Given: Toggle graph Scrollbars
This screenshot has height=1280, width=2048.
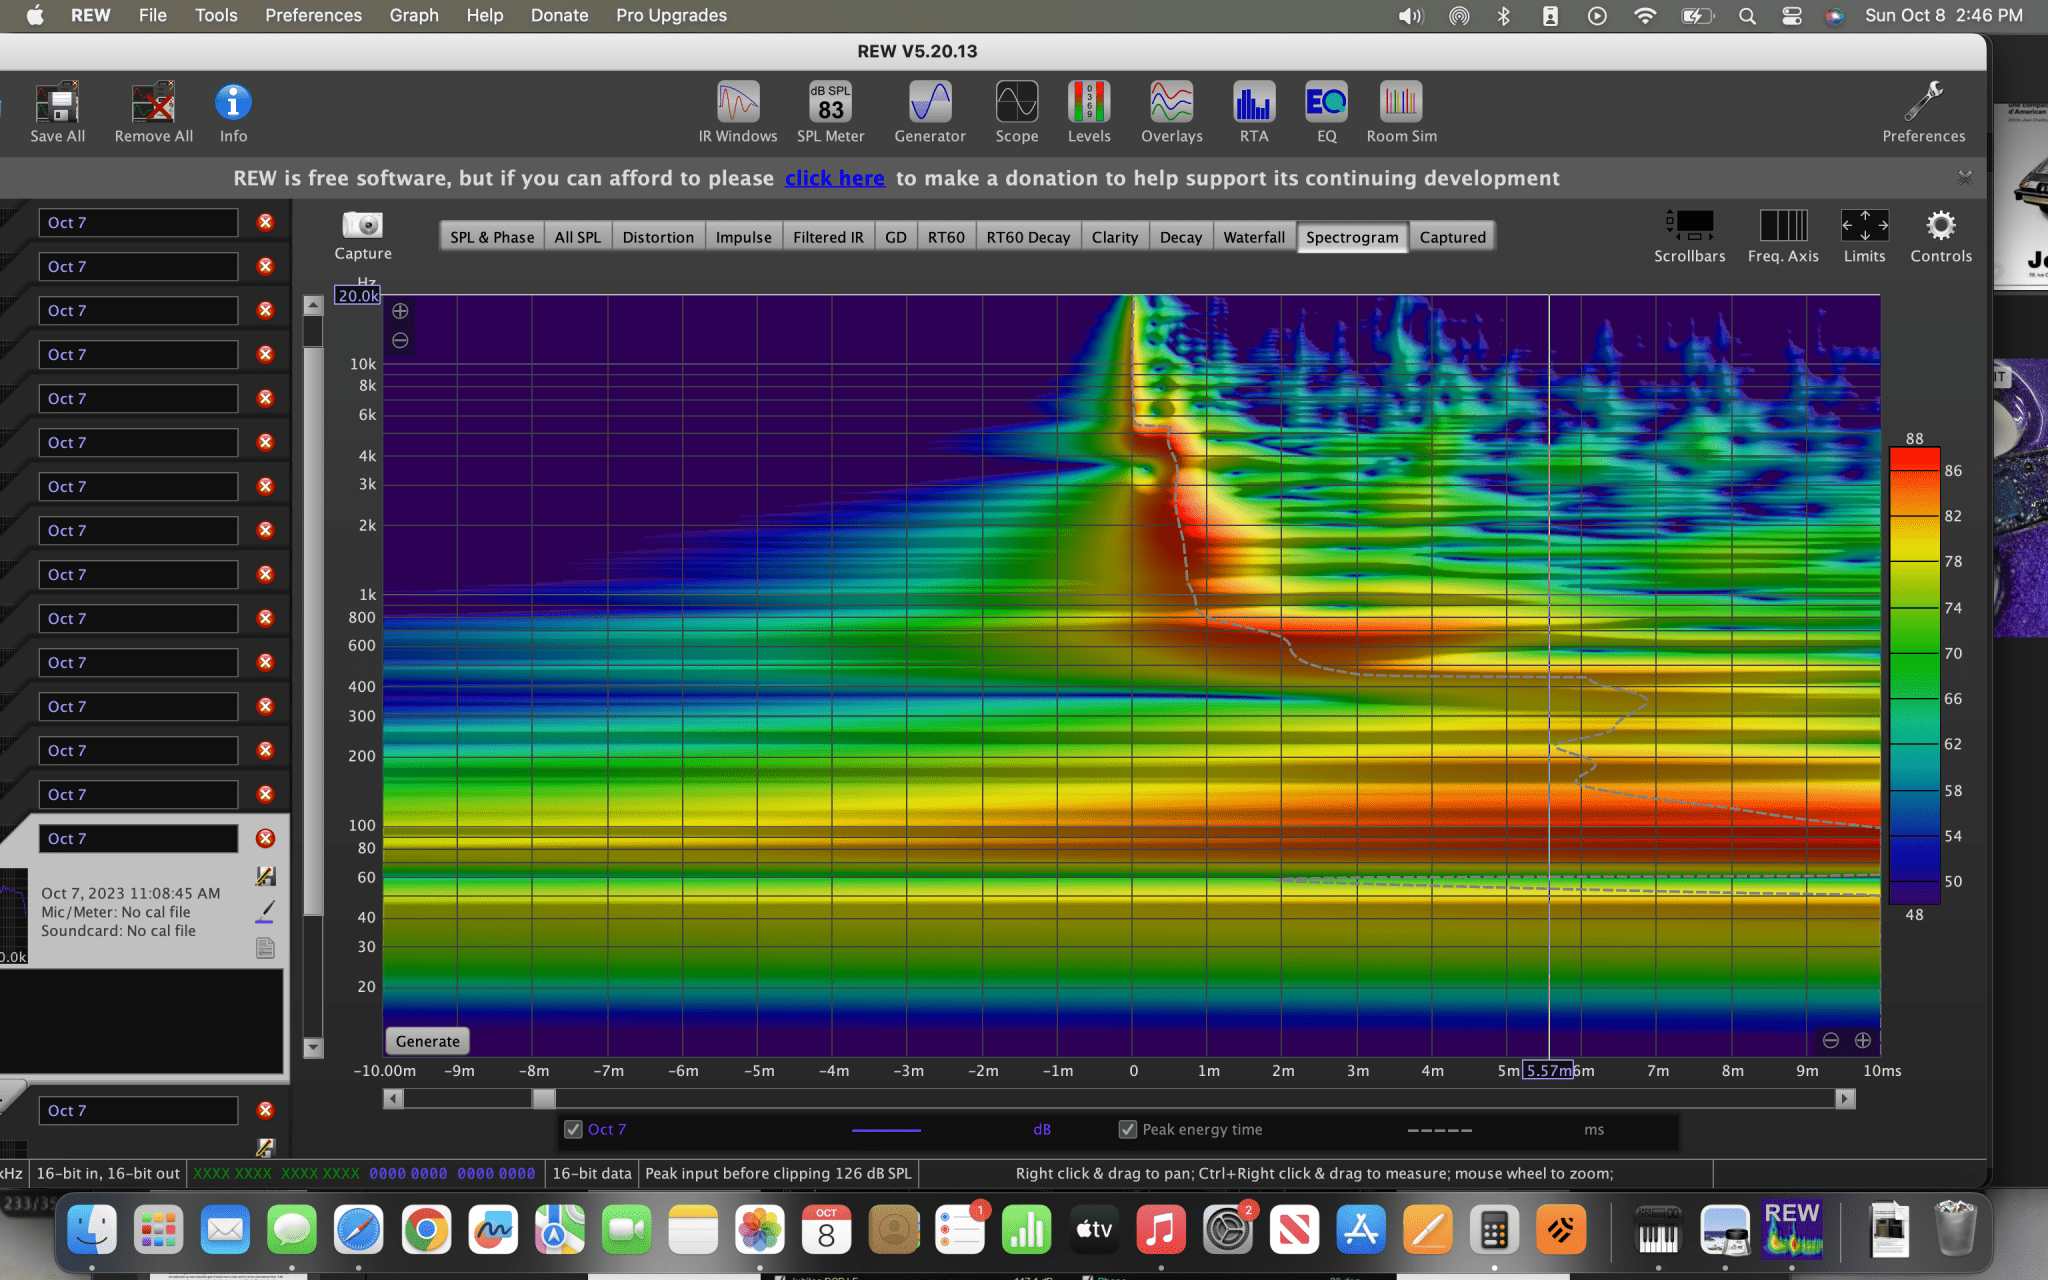Looking at the screenshot, I should pyautogui.click(x=1689, y=236).
